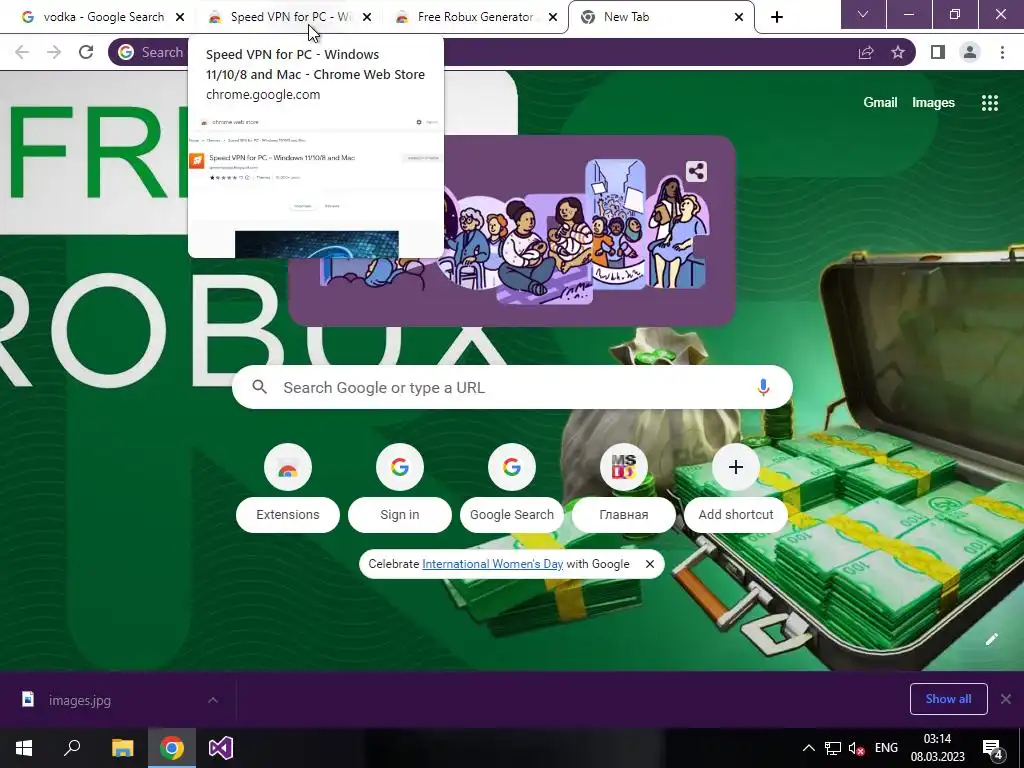This screenshot has width=1024, height=768.
Task: Click the Search Google or type a URL box
Action: (x=512, y=387)
